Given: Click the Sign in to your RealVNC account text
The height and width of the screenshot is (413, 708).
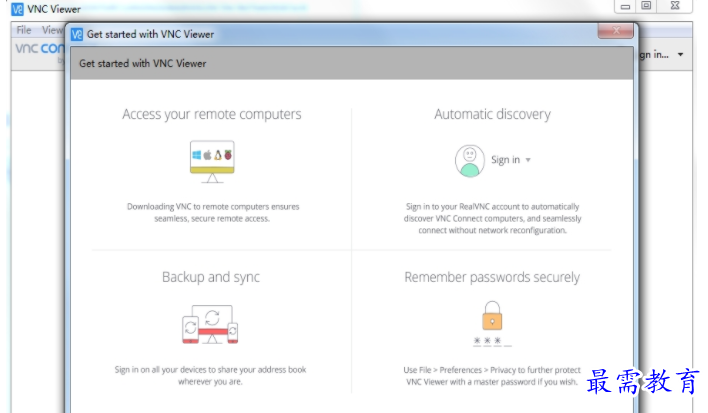Looking at the screenshot, I should pos(492,218).
